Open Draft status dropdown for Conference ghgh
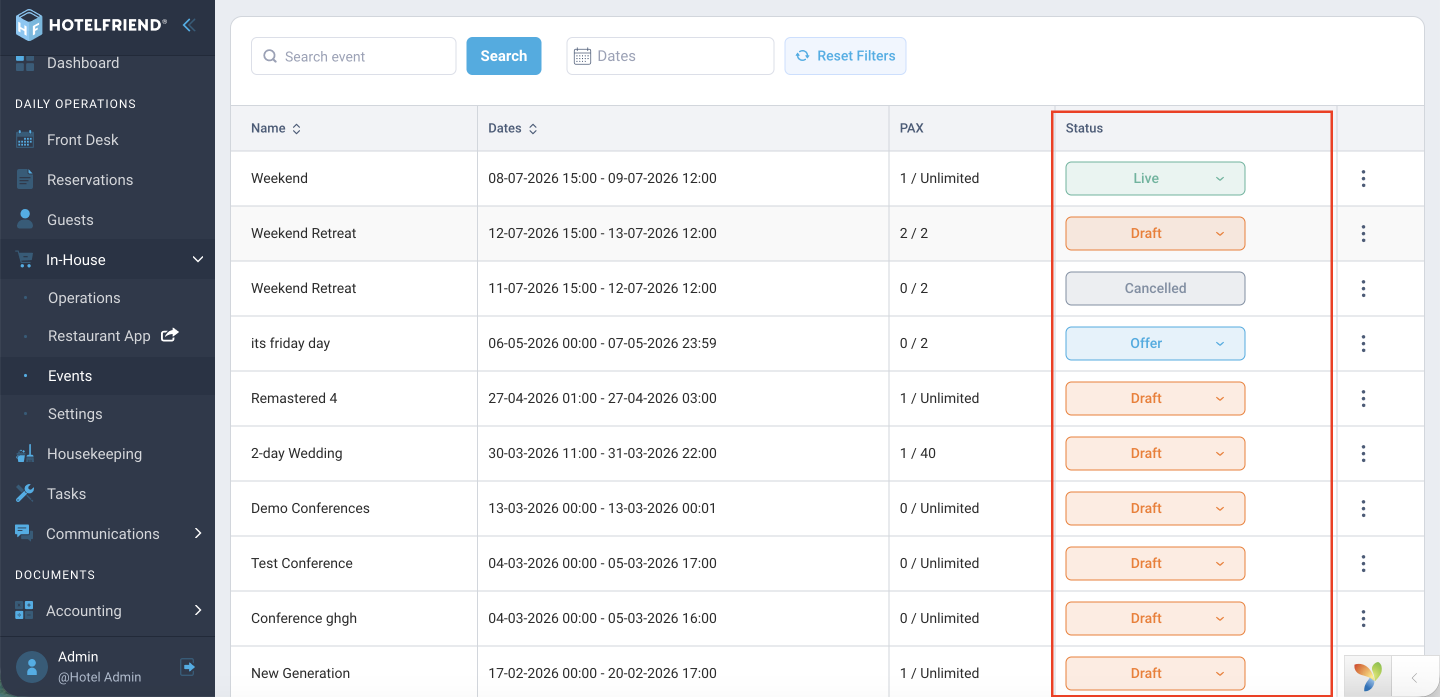The image size is (1440, 697). point(1155,618)
